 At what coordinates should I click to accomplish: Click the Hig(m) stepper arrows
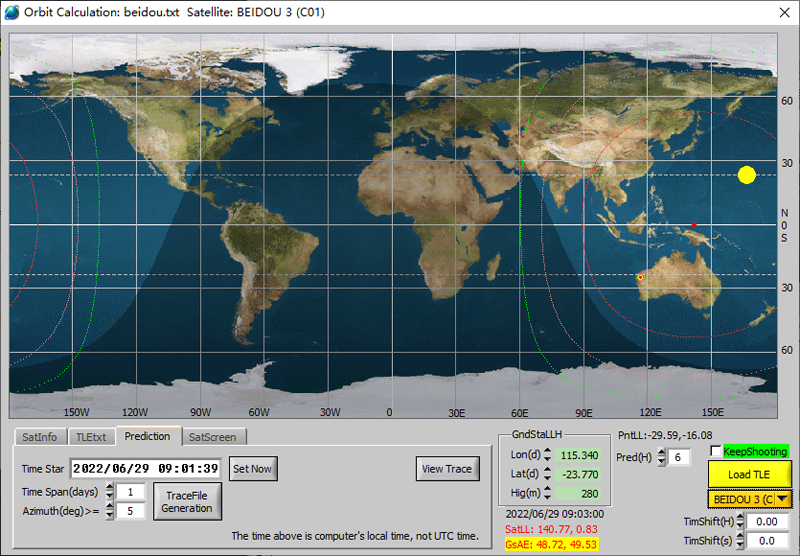[547, 493]
